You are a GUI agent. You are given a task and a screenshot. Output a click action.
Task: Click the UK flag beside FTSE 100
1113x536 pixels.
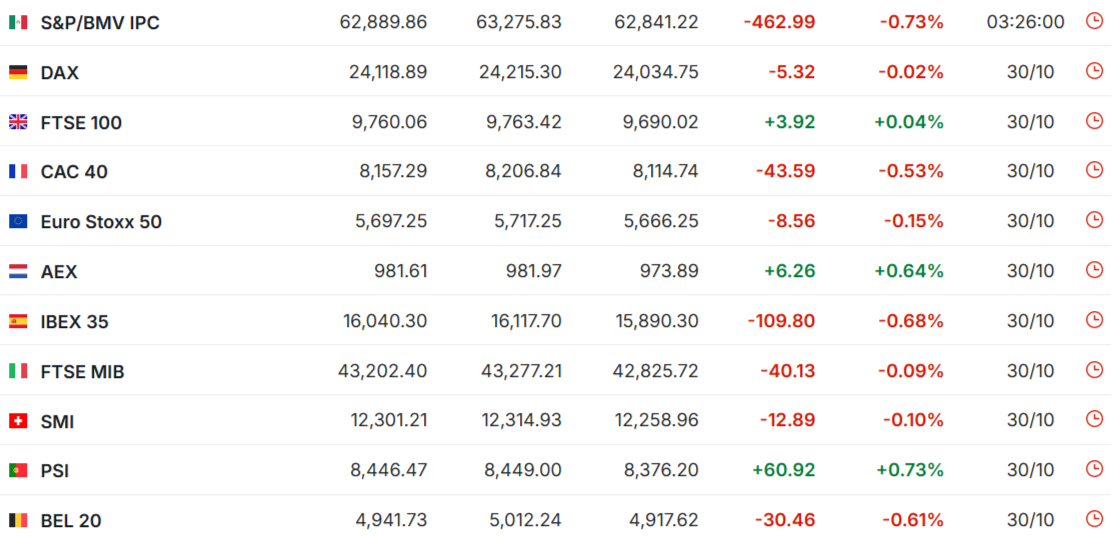[x=18, y=122]
